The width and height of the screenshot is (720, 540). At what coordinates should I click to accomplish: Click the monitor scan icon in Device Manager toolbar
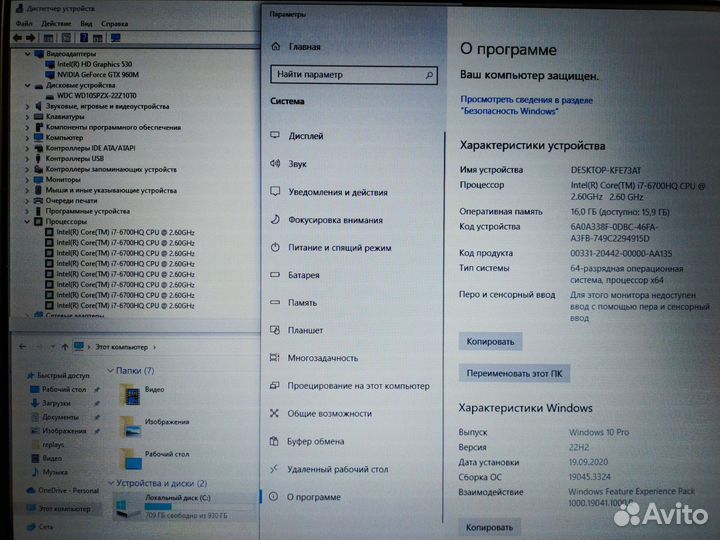click(x=115, y=38)
